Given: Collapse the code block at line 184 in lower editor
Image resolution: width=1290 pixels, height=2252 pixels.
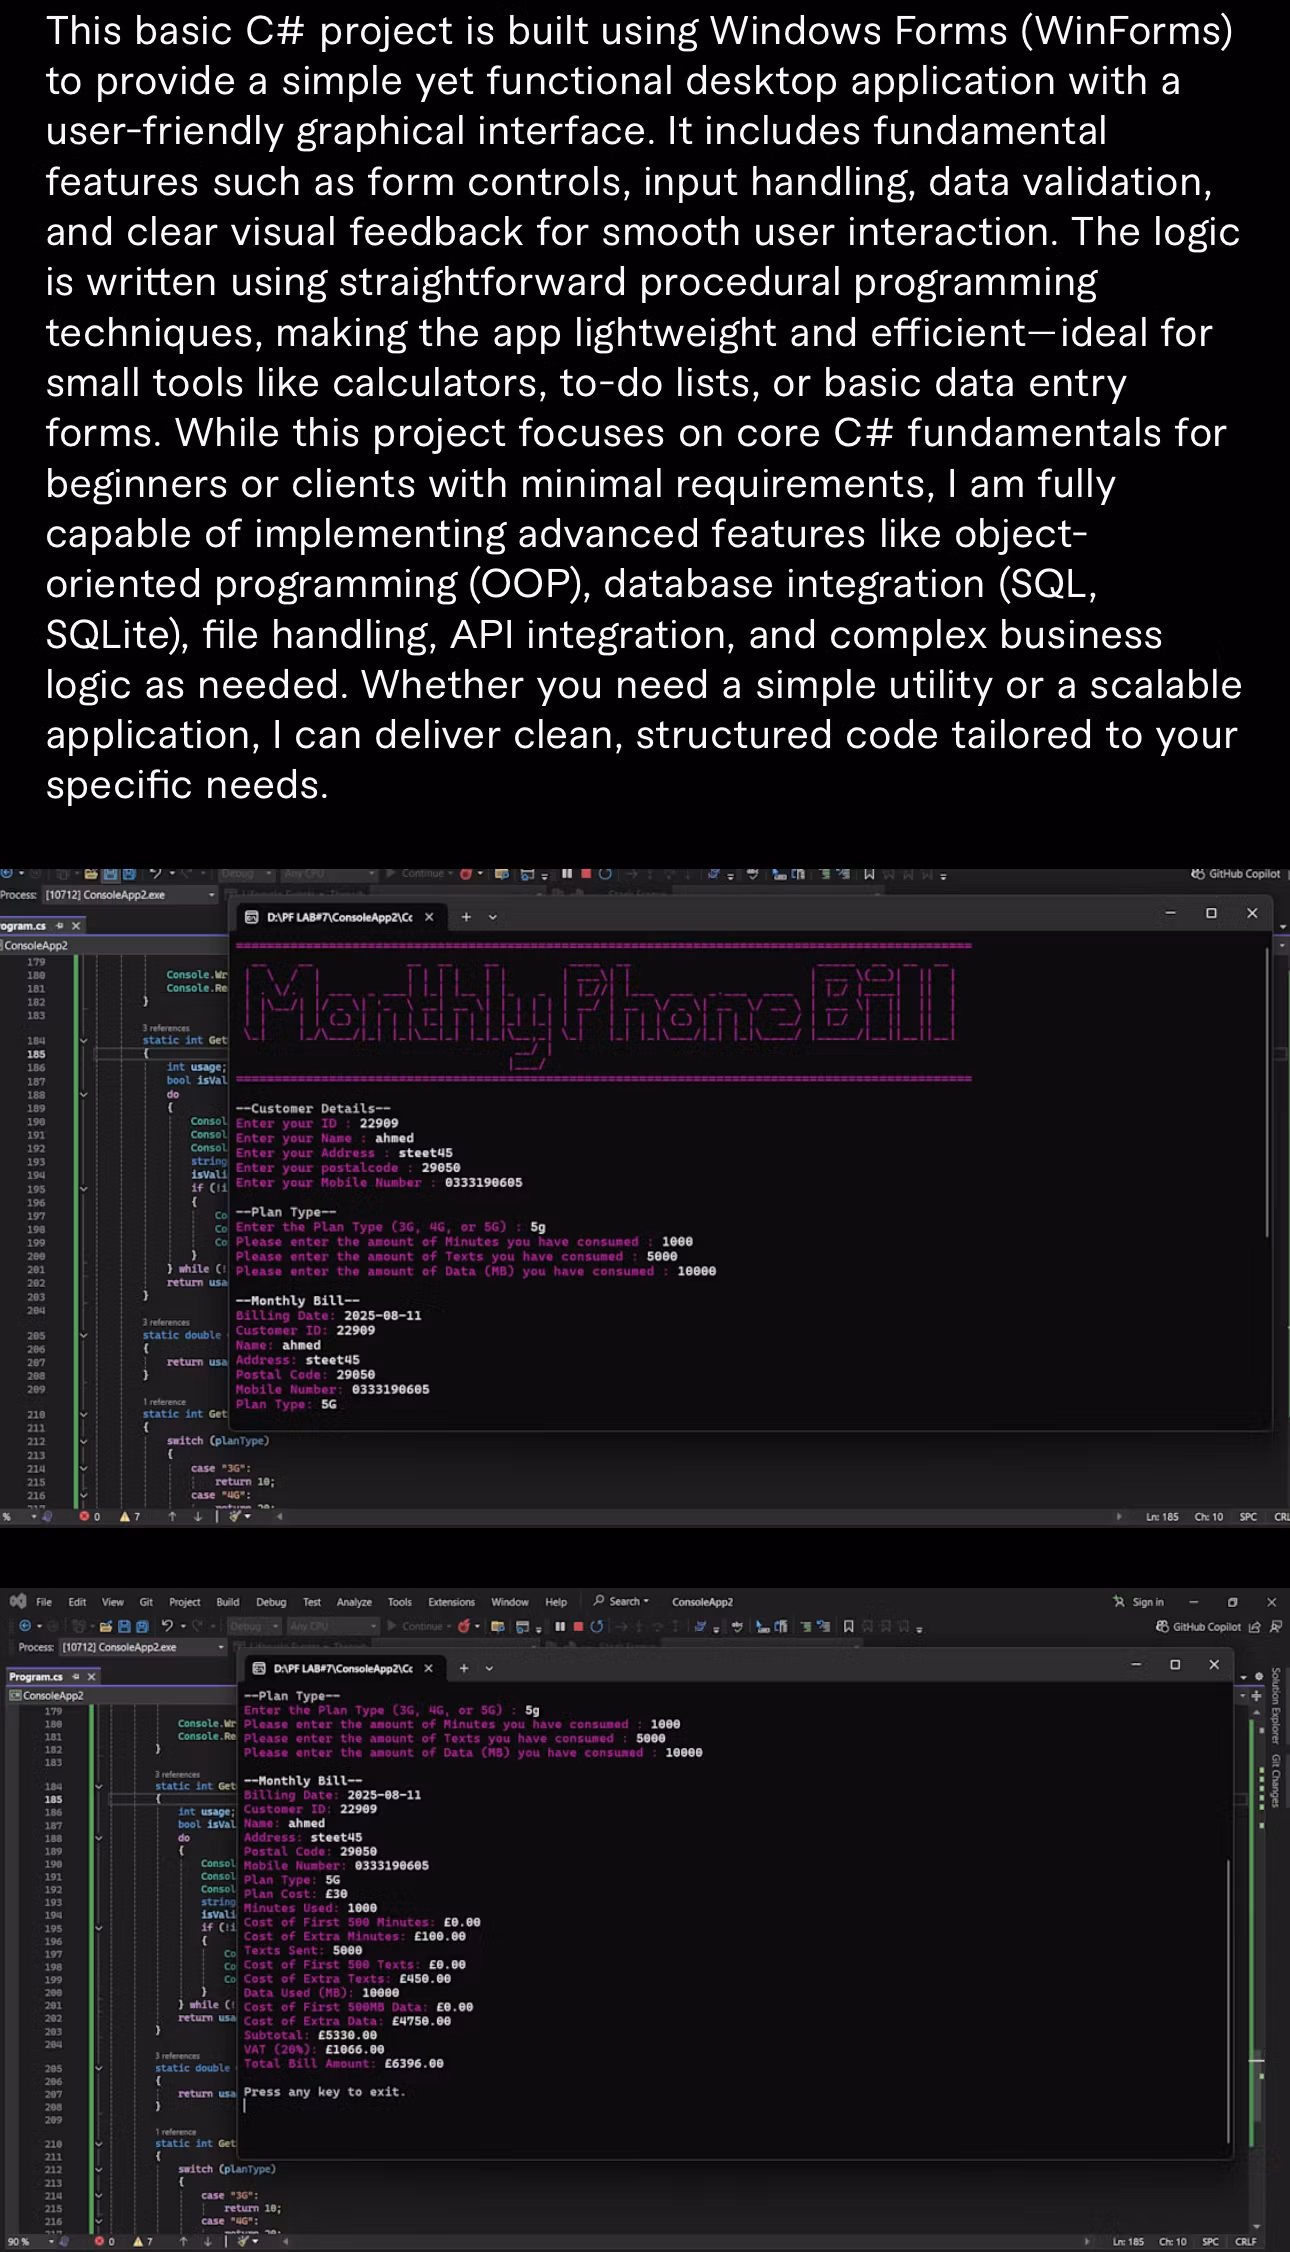Looking at the screenshot, I should click(98, 1785).
